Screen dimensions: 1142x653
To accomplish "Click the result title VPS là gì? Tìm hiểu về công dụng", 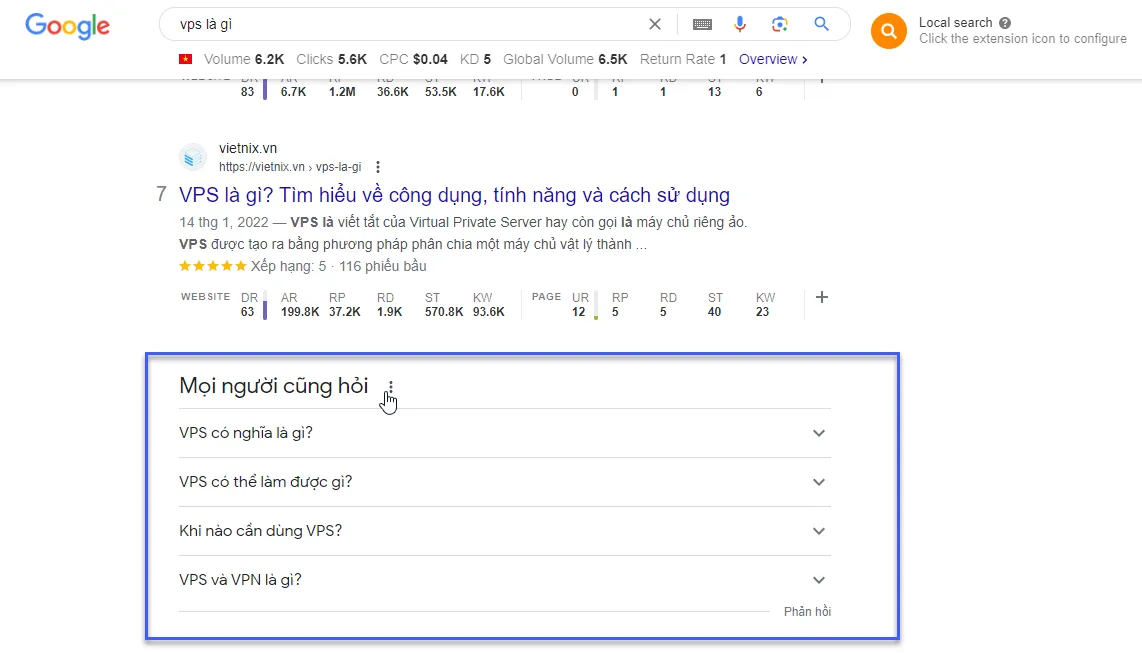I will [452, 194].
